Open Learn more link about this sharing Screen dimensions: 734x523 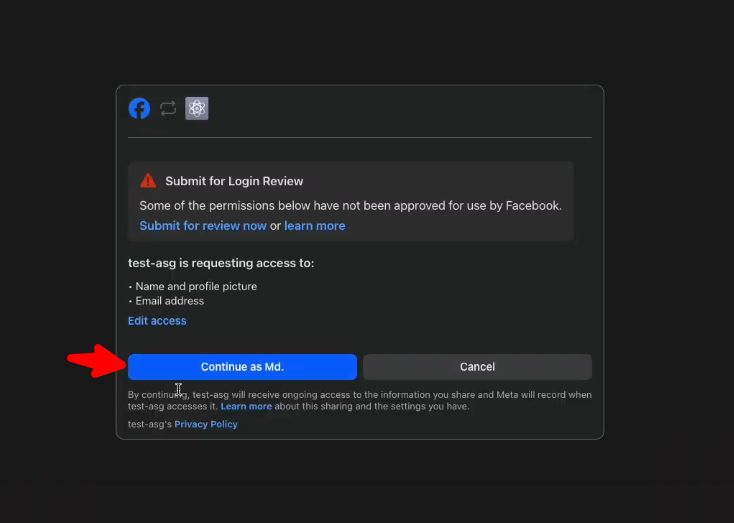tap(246, 407)
